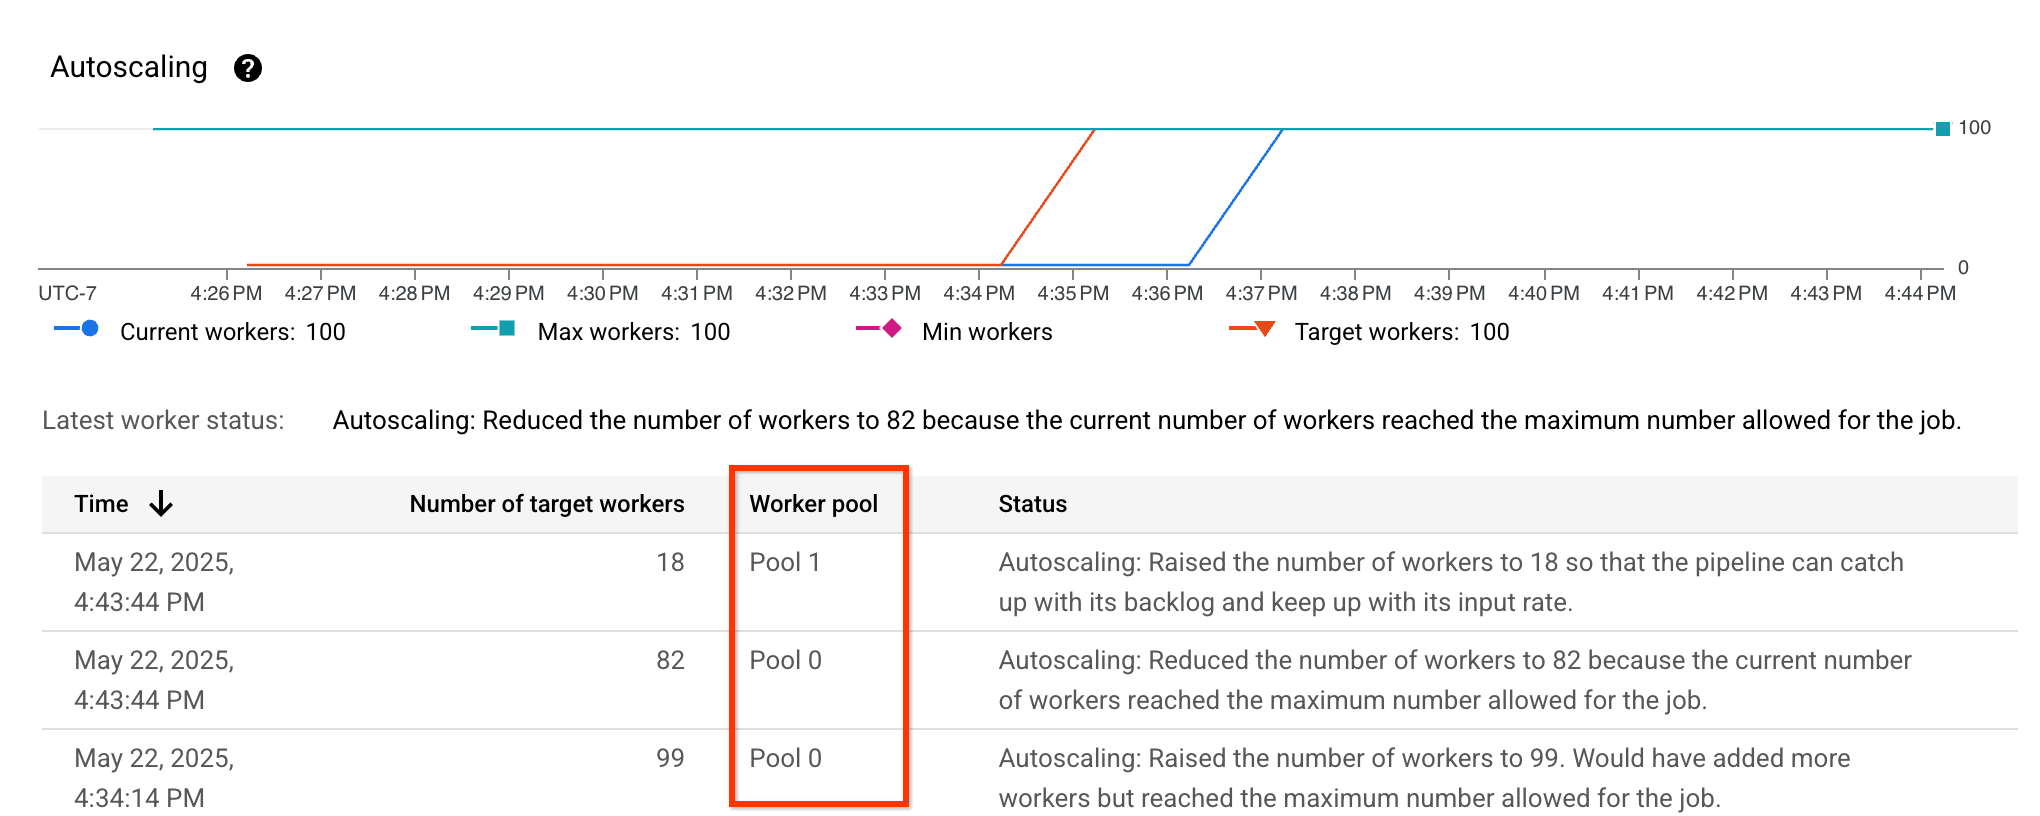Click the orange Target workers triangle marker
2040x816 pixels.
(x=1264, y=329)
